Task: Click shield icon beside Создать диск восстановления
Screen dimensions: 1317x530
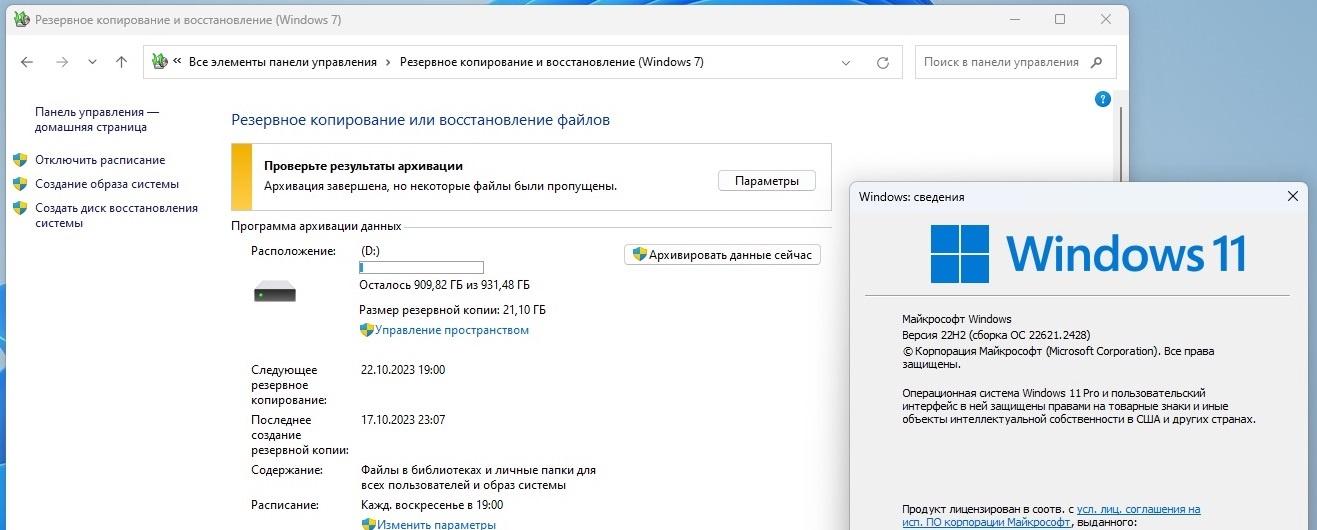Action: coord(20,208)
